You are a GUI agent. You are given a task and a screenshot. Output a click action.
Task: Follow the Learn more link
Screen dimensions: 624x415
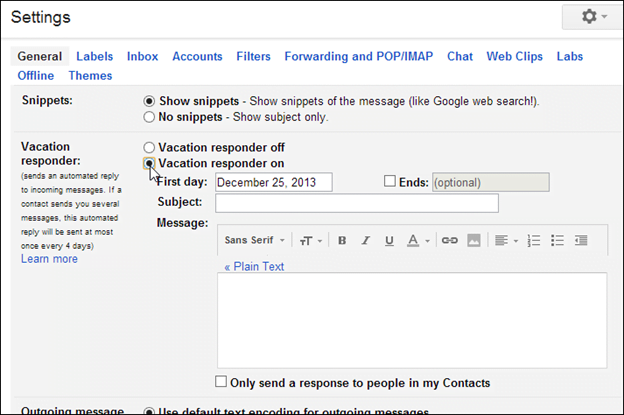[x=49, y=259]
